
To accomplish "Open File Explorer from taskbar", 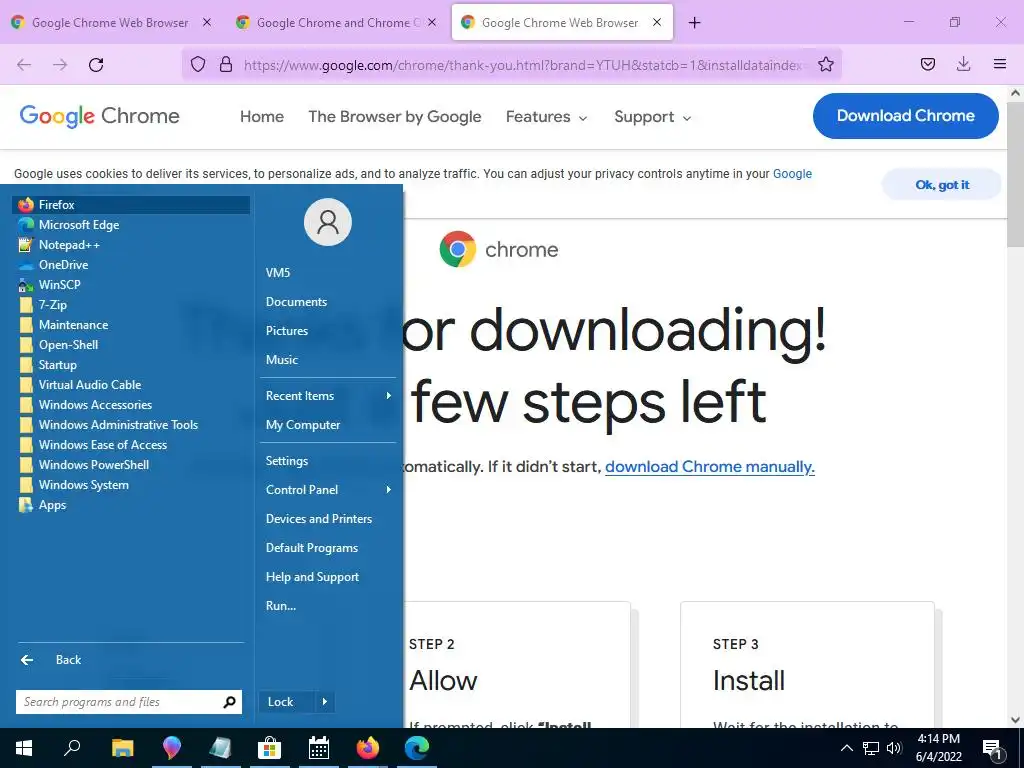I will click(x=122, y=748).
